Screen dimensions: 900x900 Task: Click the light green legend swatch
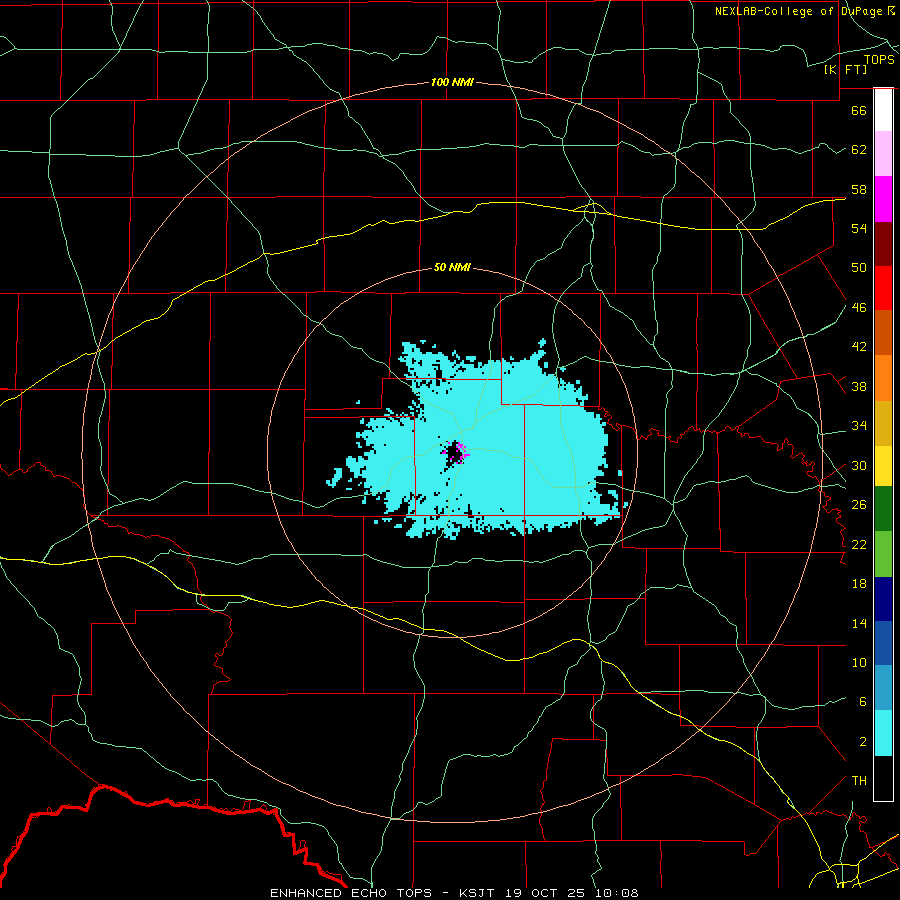pos(883,554)
